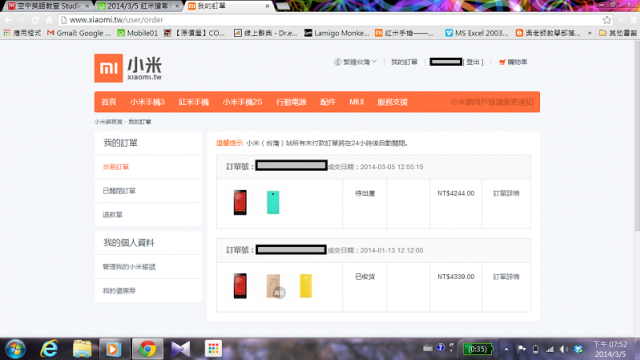Screen dimensions: 640x360
Task: Expand the bookmarks overflow chevron
Action: point(589,33)
